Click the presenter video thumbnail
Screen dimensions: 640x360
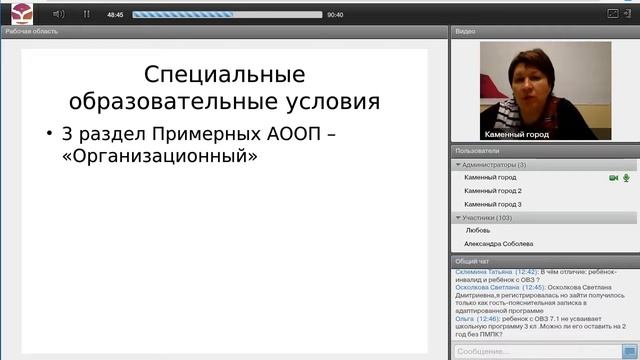pyautogui.click(x=545, y=91)
